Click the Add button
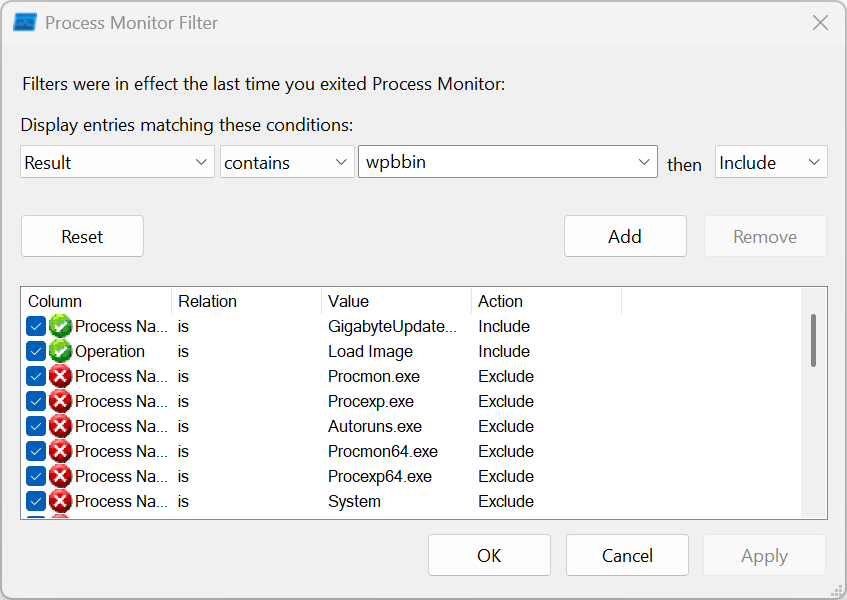Image resolution: width=847 pixels, height=600 pixels. coord(625,237)
